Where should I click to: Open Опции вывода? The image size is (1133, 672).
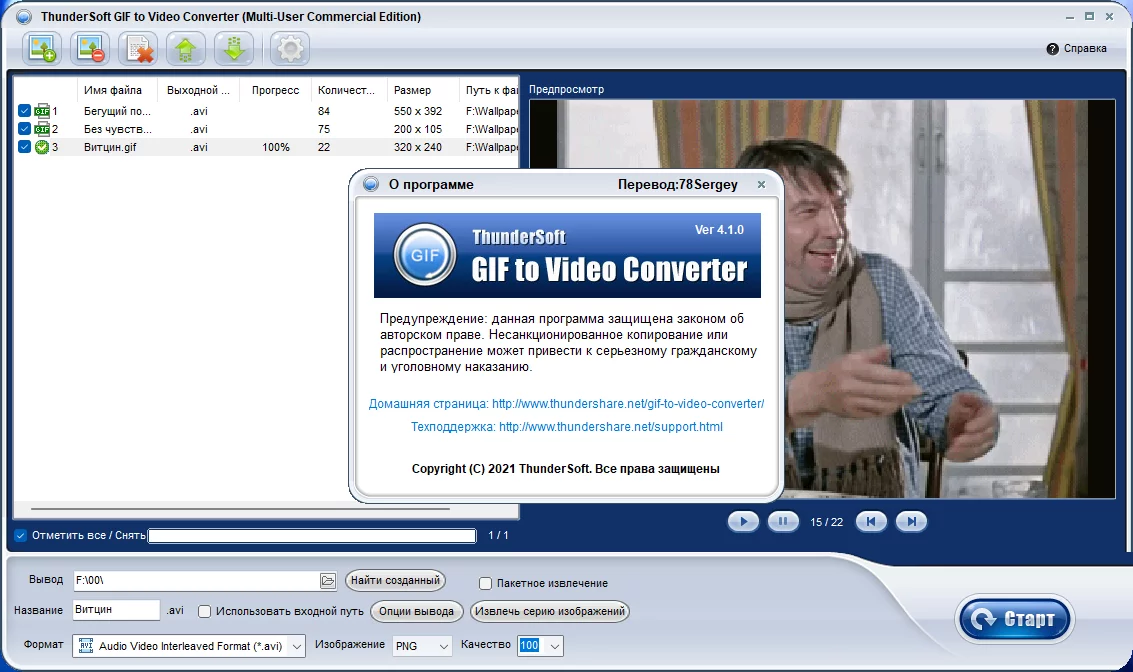(x=416, y=611)
